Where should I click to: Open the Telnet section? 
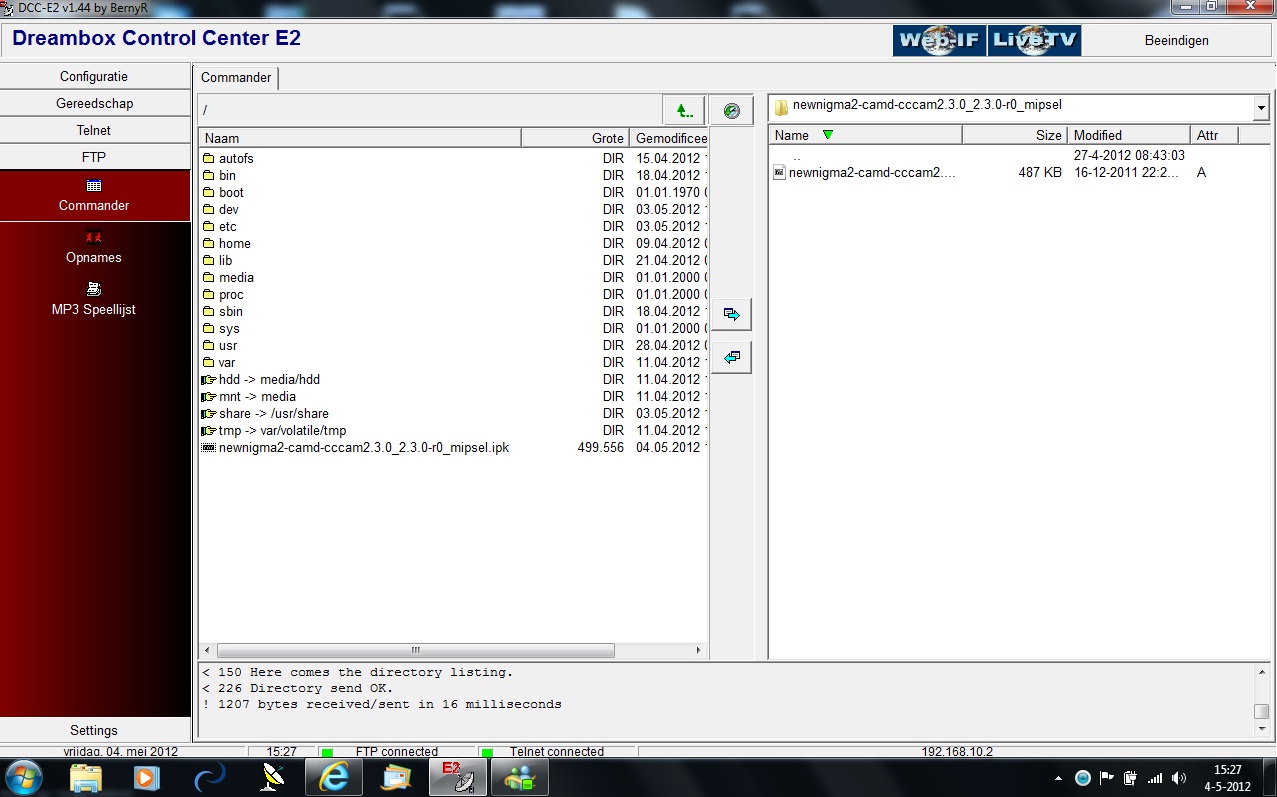[94, 131]
